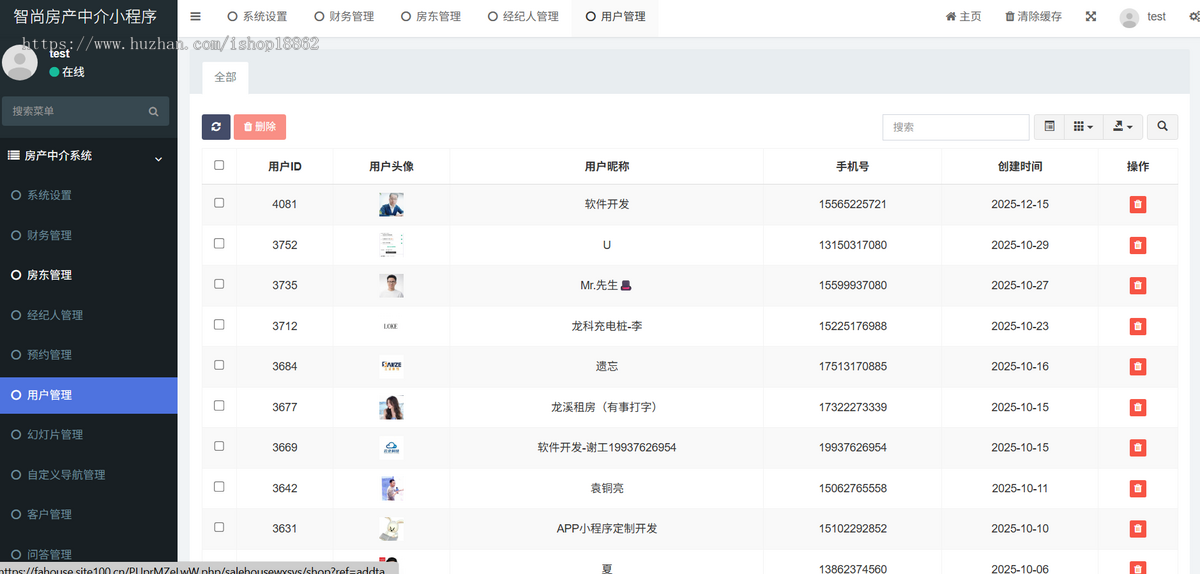Sort by 创建时间 column header
The image size is (1200, 574).
click(1020, 166)
